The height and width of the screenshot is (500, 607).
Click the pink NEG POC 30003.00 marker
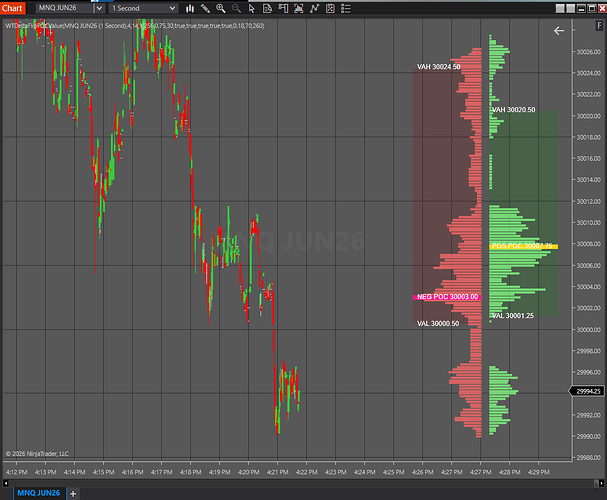pyautogui.click(x=447, y=297)
